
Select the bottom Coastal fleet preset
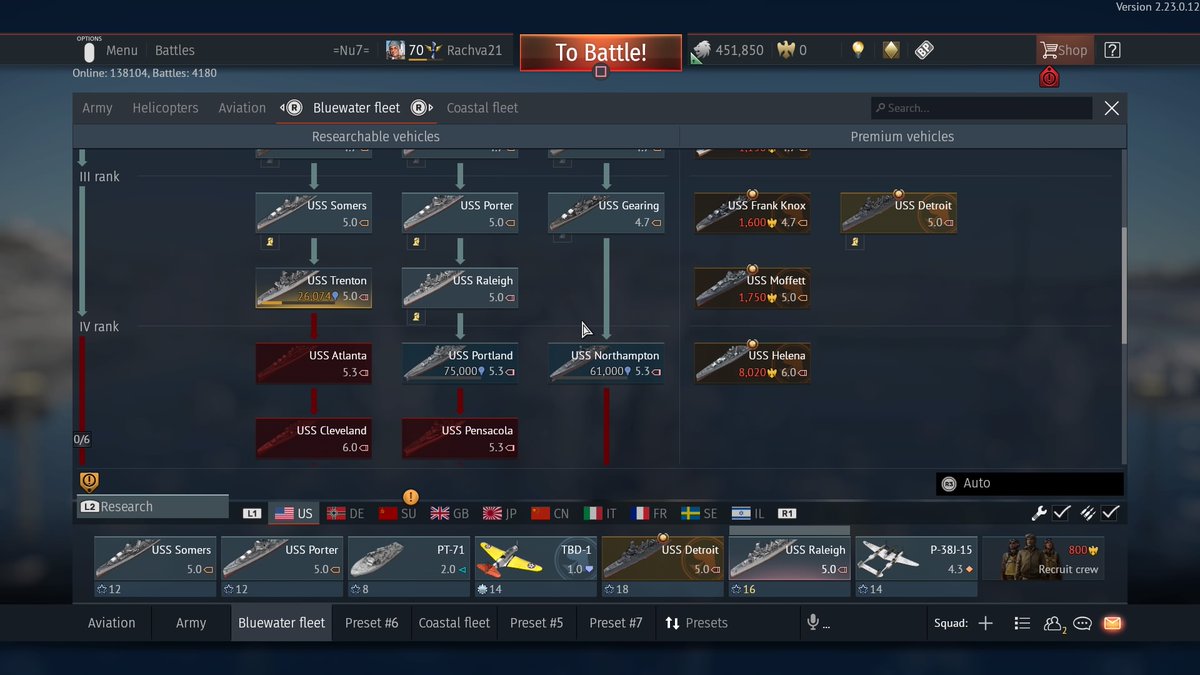point(454,623)
